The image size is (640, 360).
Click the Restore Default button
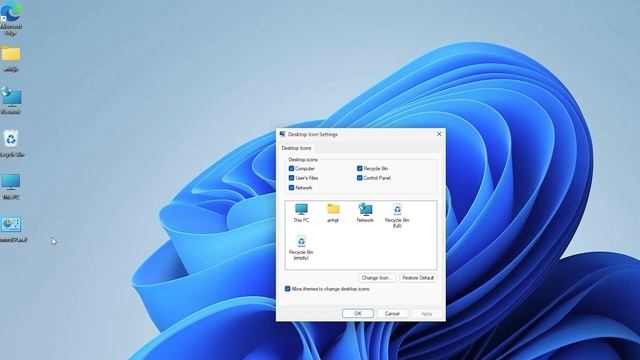tap(418, 278)
